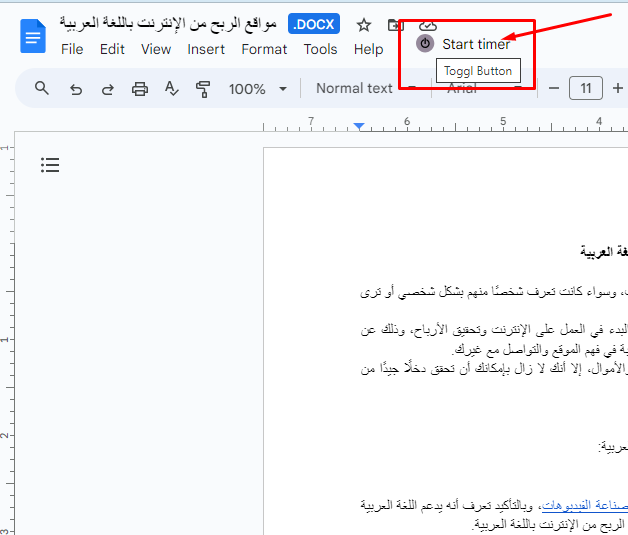Redo the last action
The width and height of the screenshot is (628, 535).
pyautogui.click(x=107, y=89)
